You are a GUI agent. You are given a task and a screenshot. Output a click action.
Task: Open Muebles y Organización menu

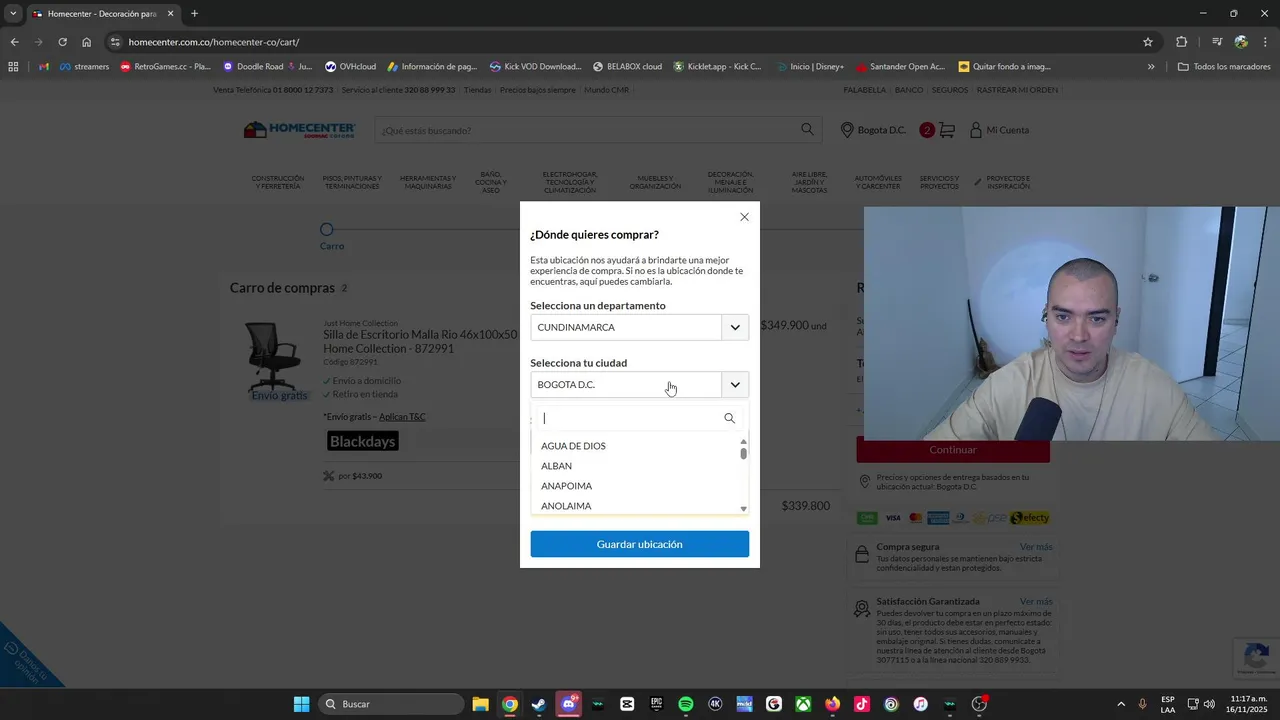click(x=655, y=182)
